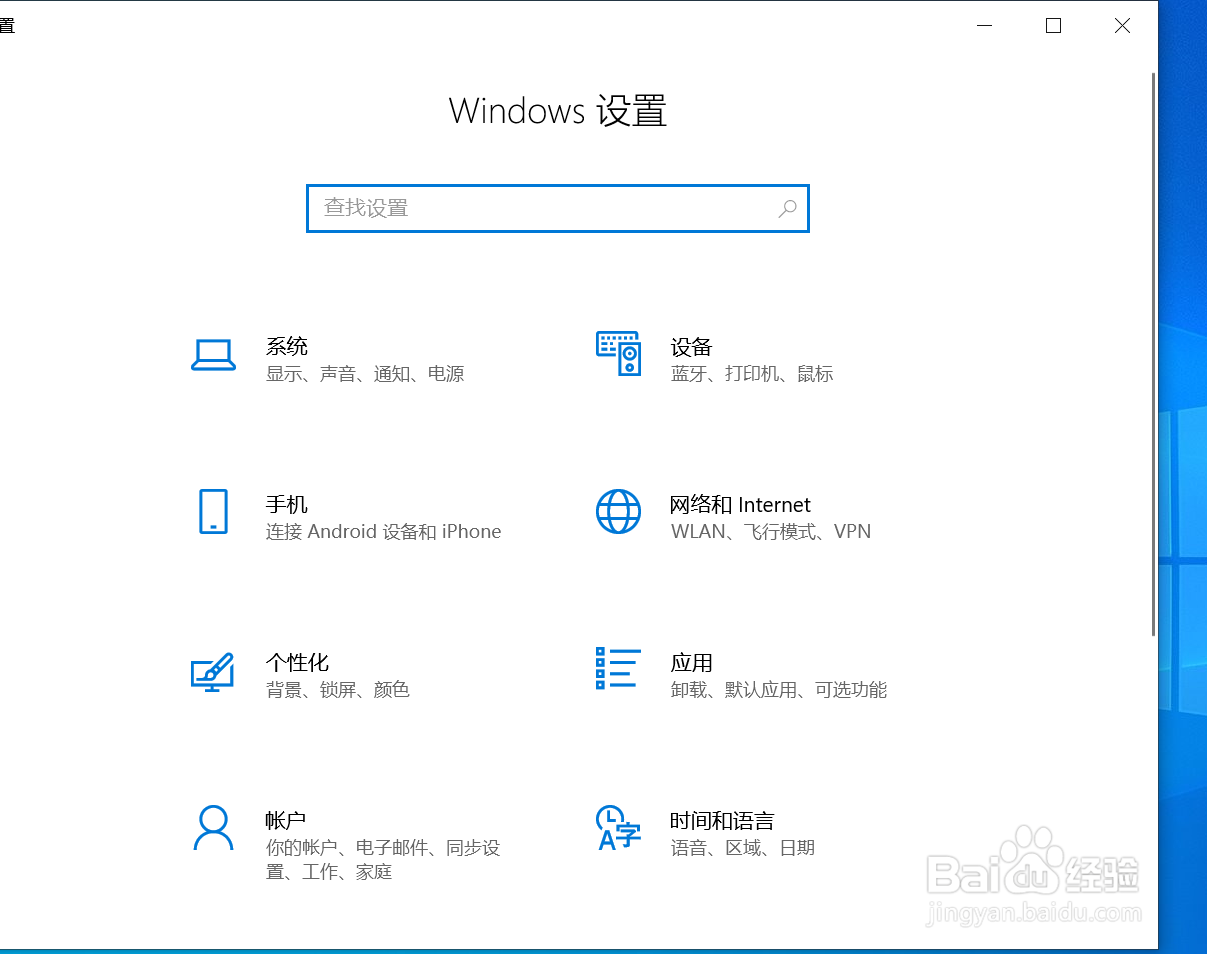
Task: Click the settings icon in the title bar
Action: click(8, 24)
